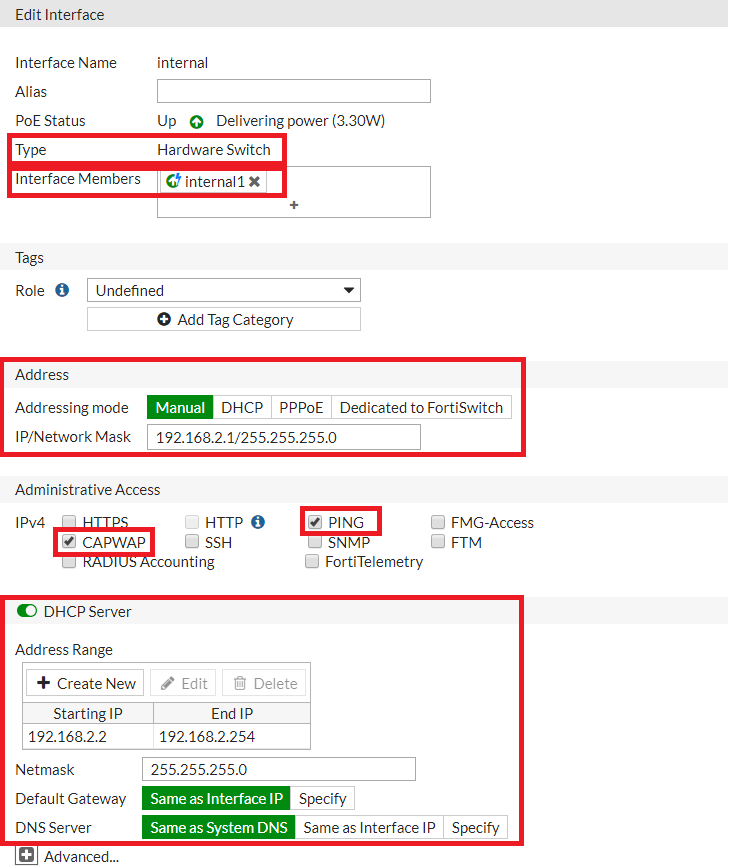Select DHCP addressing mode
Image resolution: width=730 pixels, height=866 pixels.
pyautogui.click(x=242, y=407)
